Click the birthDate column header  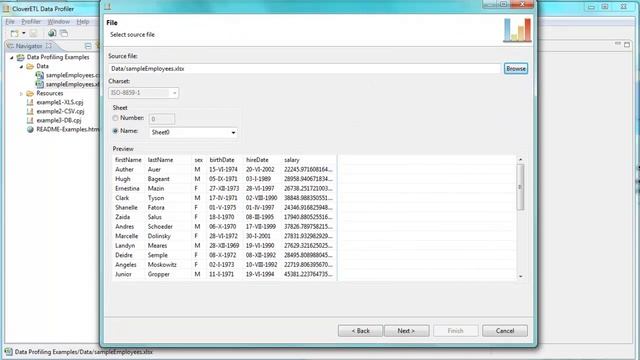click(222, 160)
